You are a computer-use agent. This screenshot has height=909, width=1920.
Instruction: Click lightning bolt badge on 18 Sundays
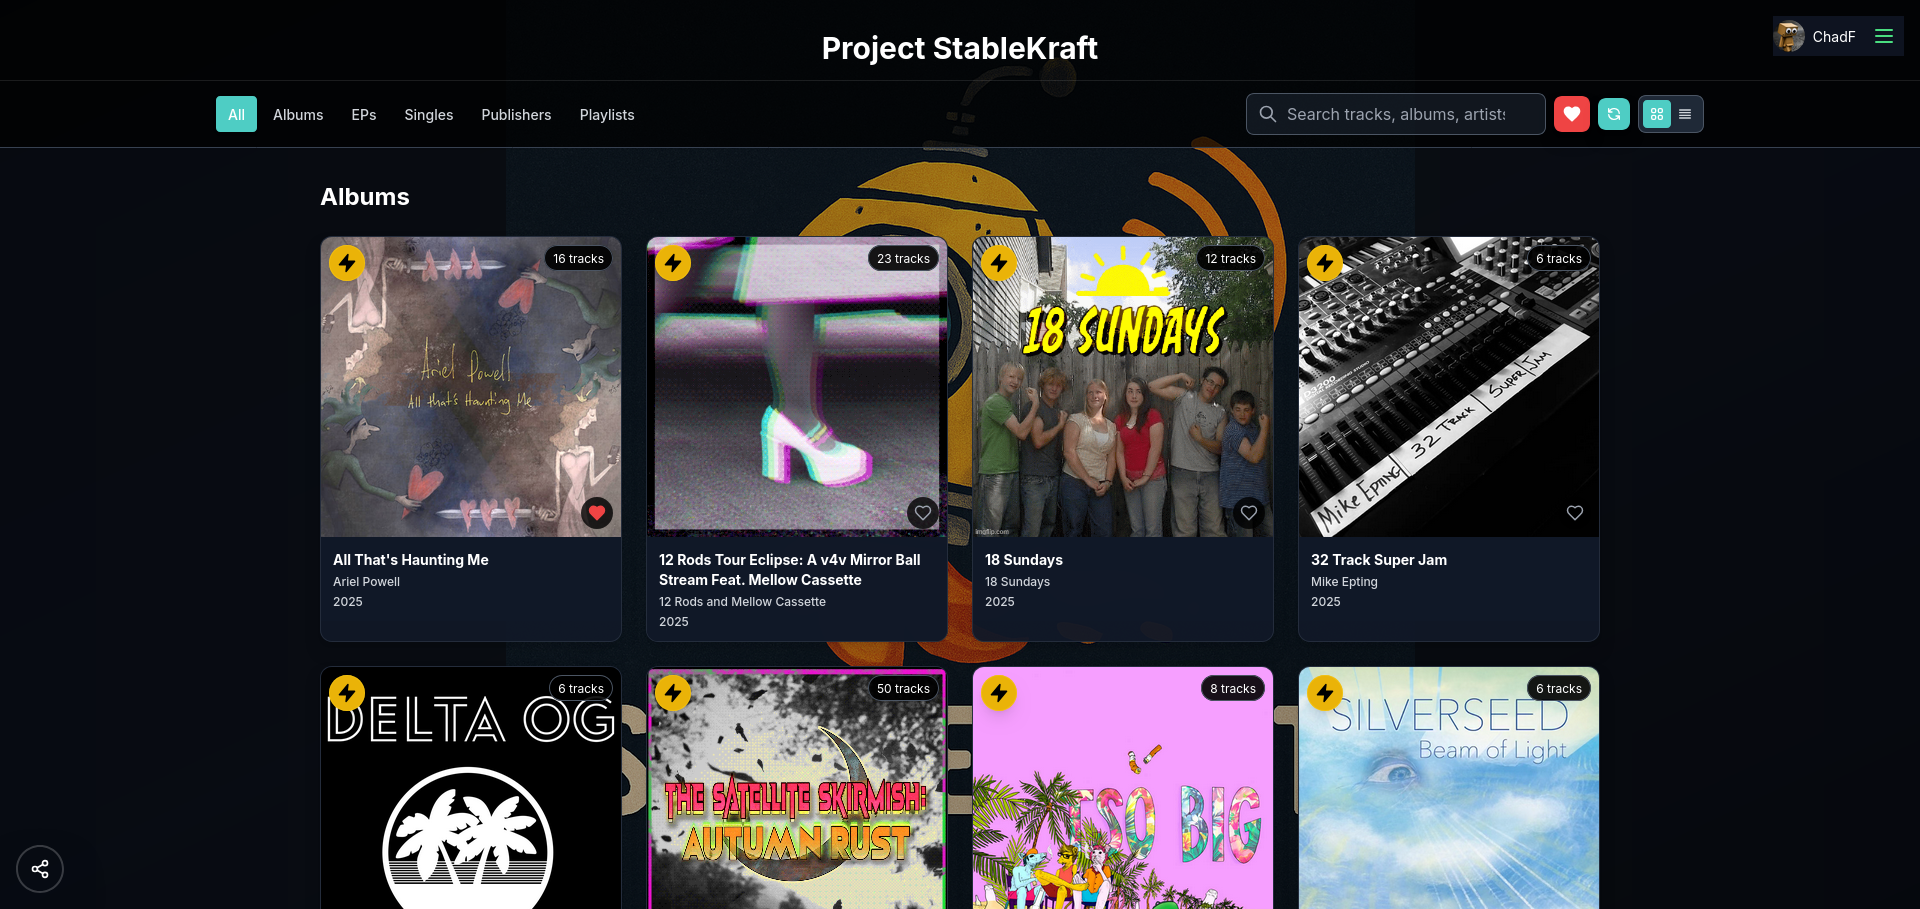[999, 263]
